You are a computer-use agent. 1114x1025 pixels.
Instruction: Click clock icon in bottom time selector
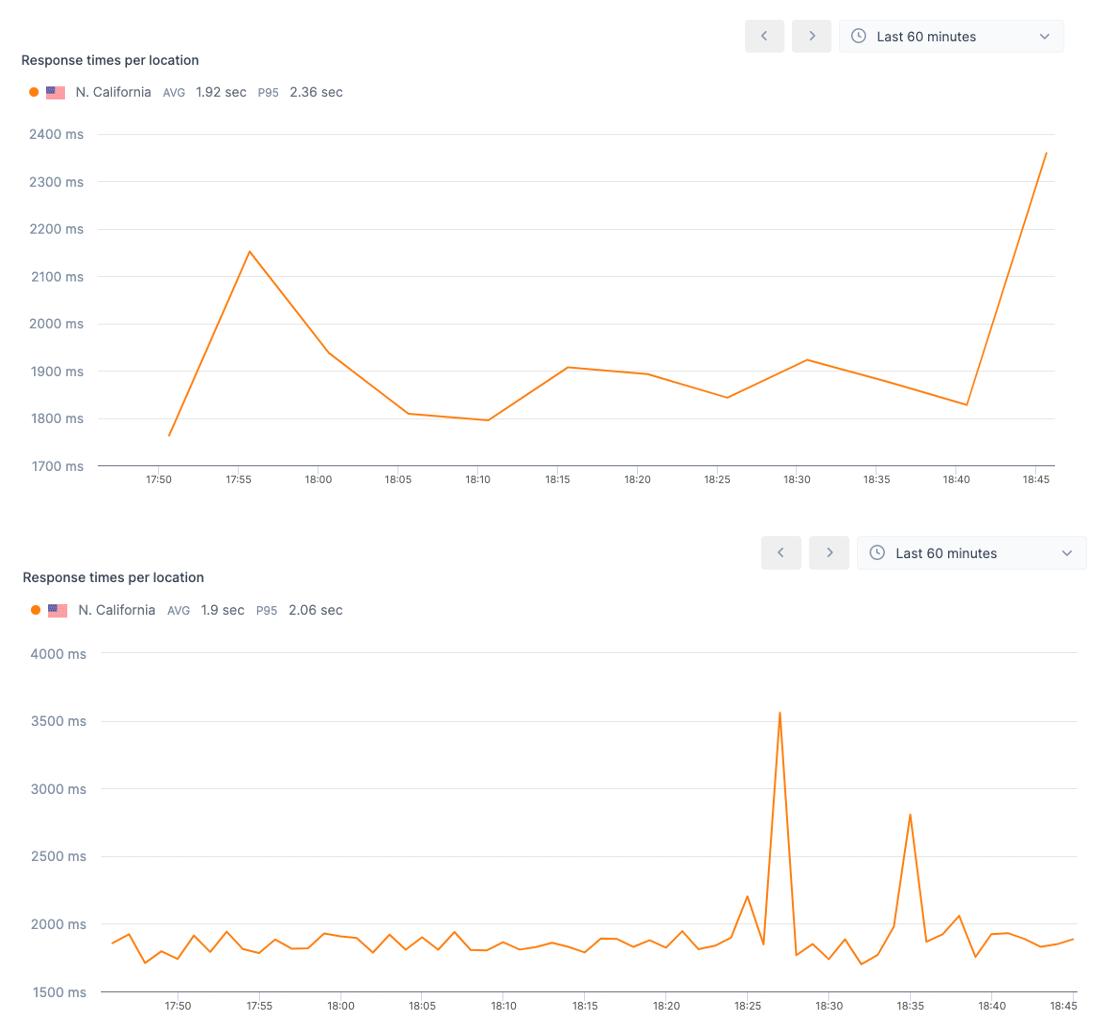(877, 553)
